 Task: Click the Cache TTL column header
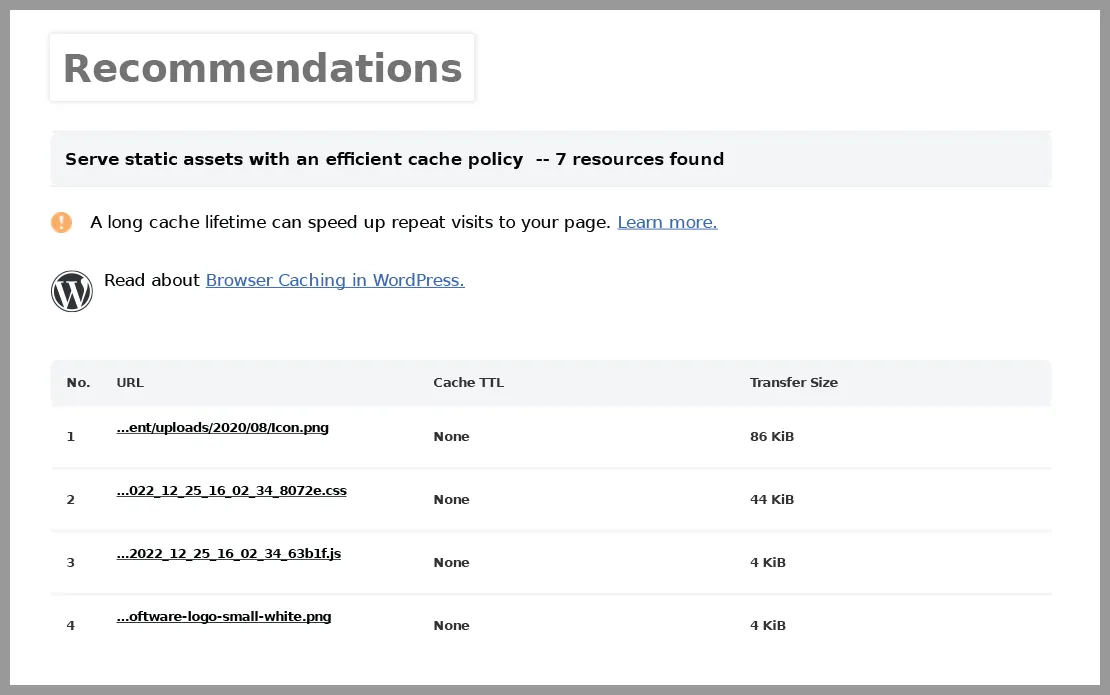click(469, 383)
